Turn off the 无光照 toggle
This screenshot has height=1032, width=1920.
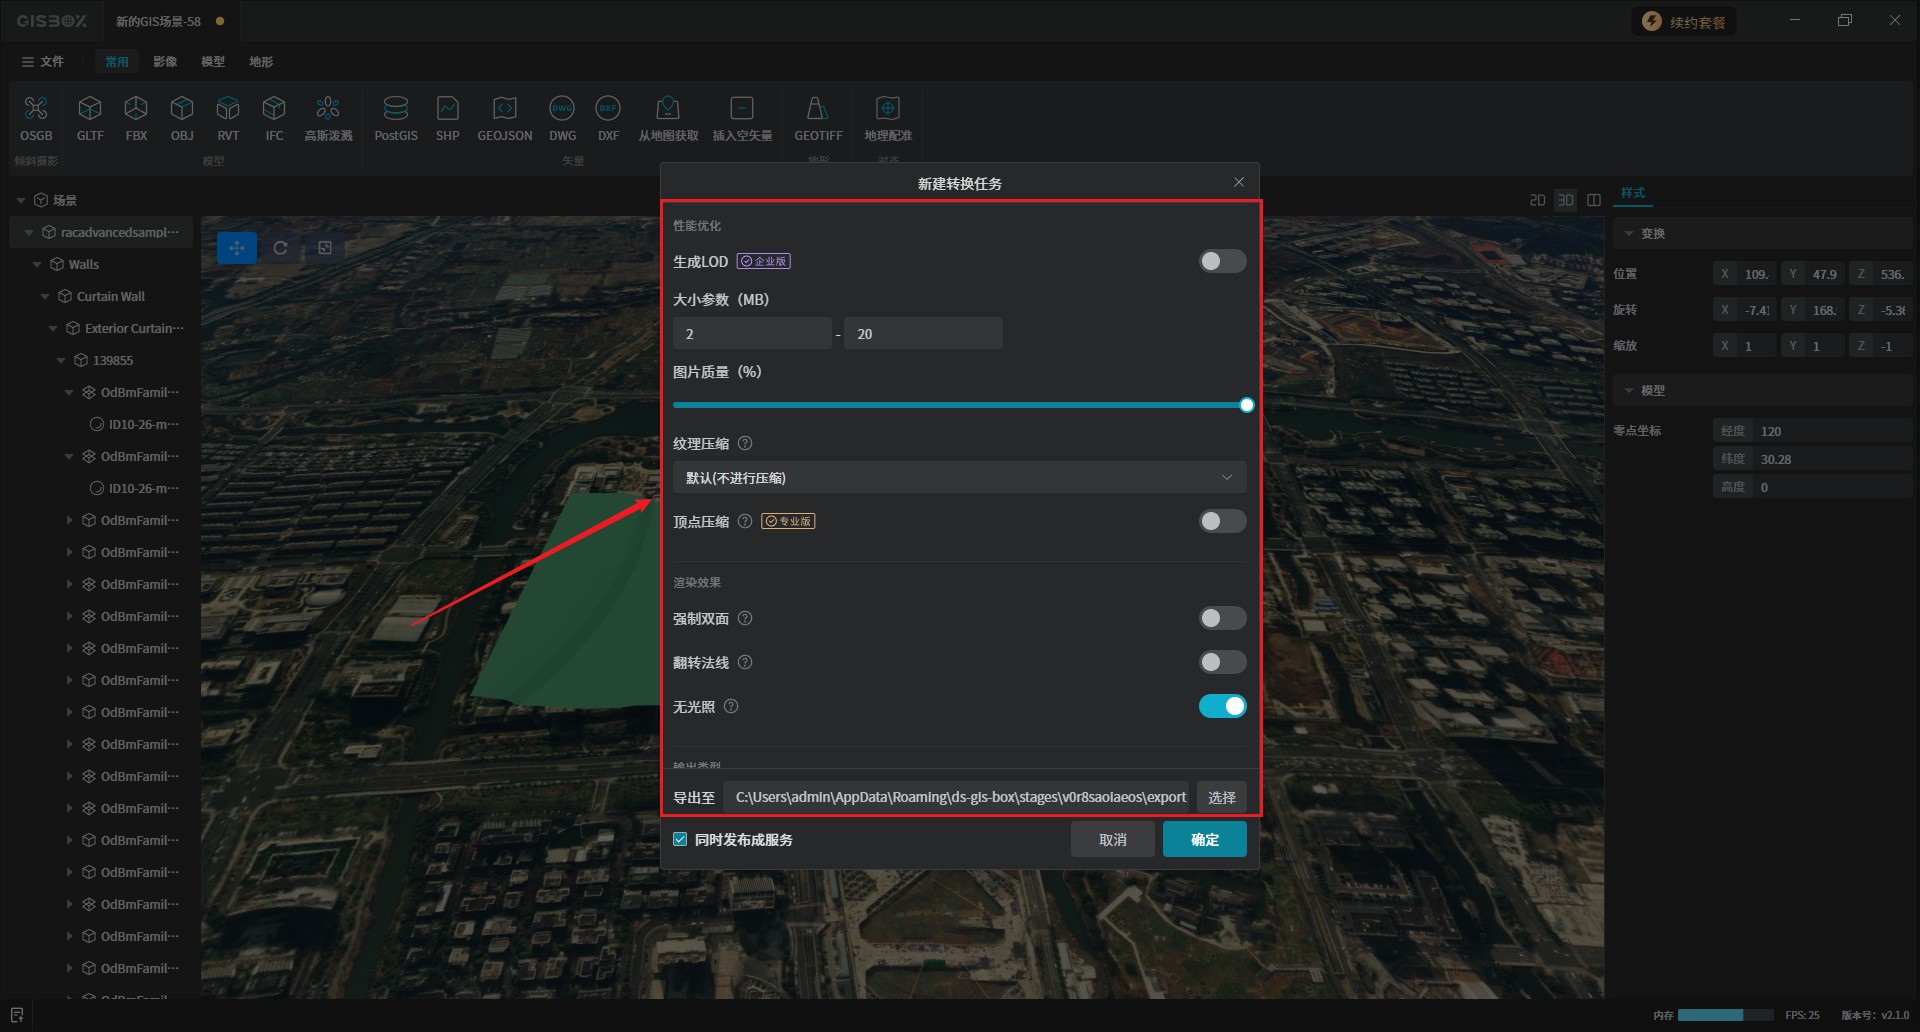[1222, 707]
